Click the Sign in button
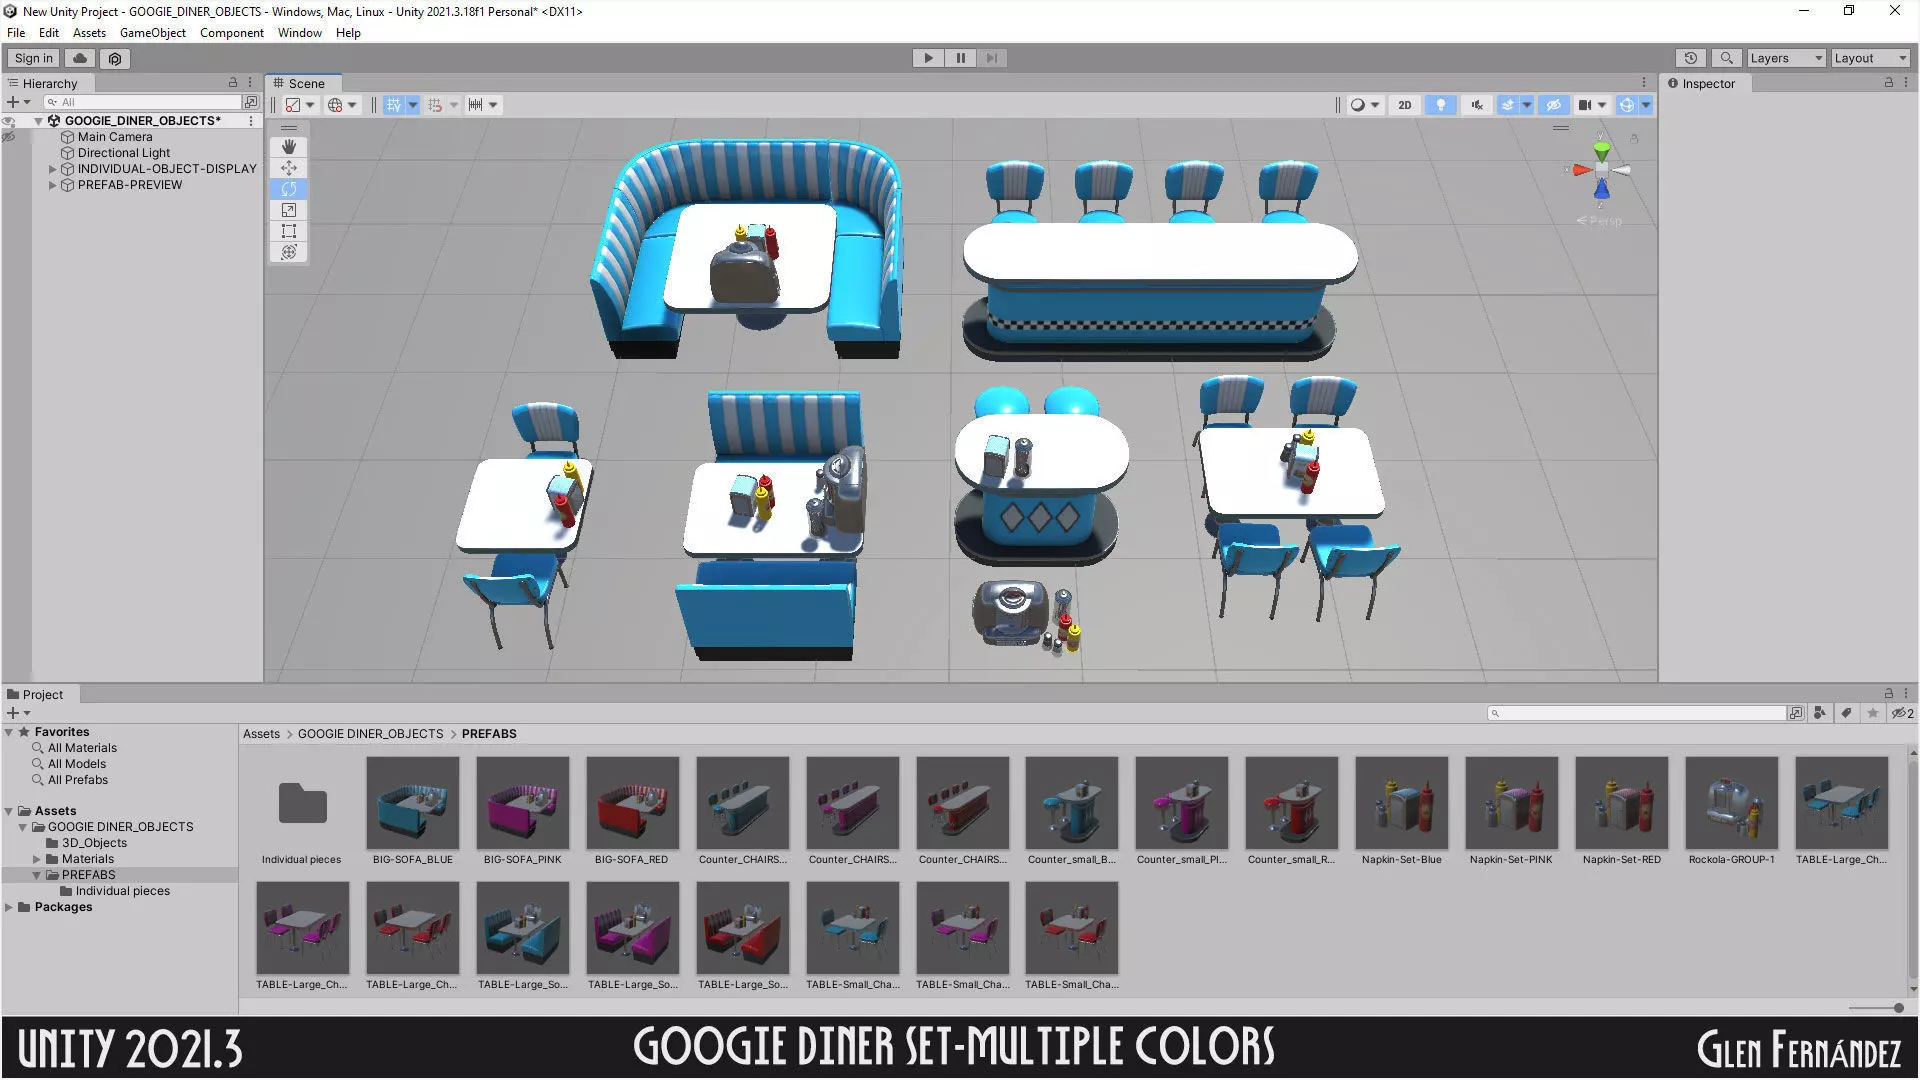Image resolution: width=1920 pixels, height=1080 pixels. (33, 58)
